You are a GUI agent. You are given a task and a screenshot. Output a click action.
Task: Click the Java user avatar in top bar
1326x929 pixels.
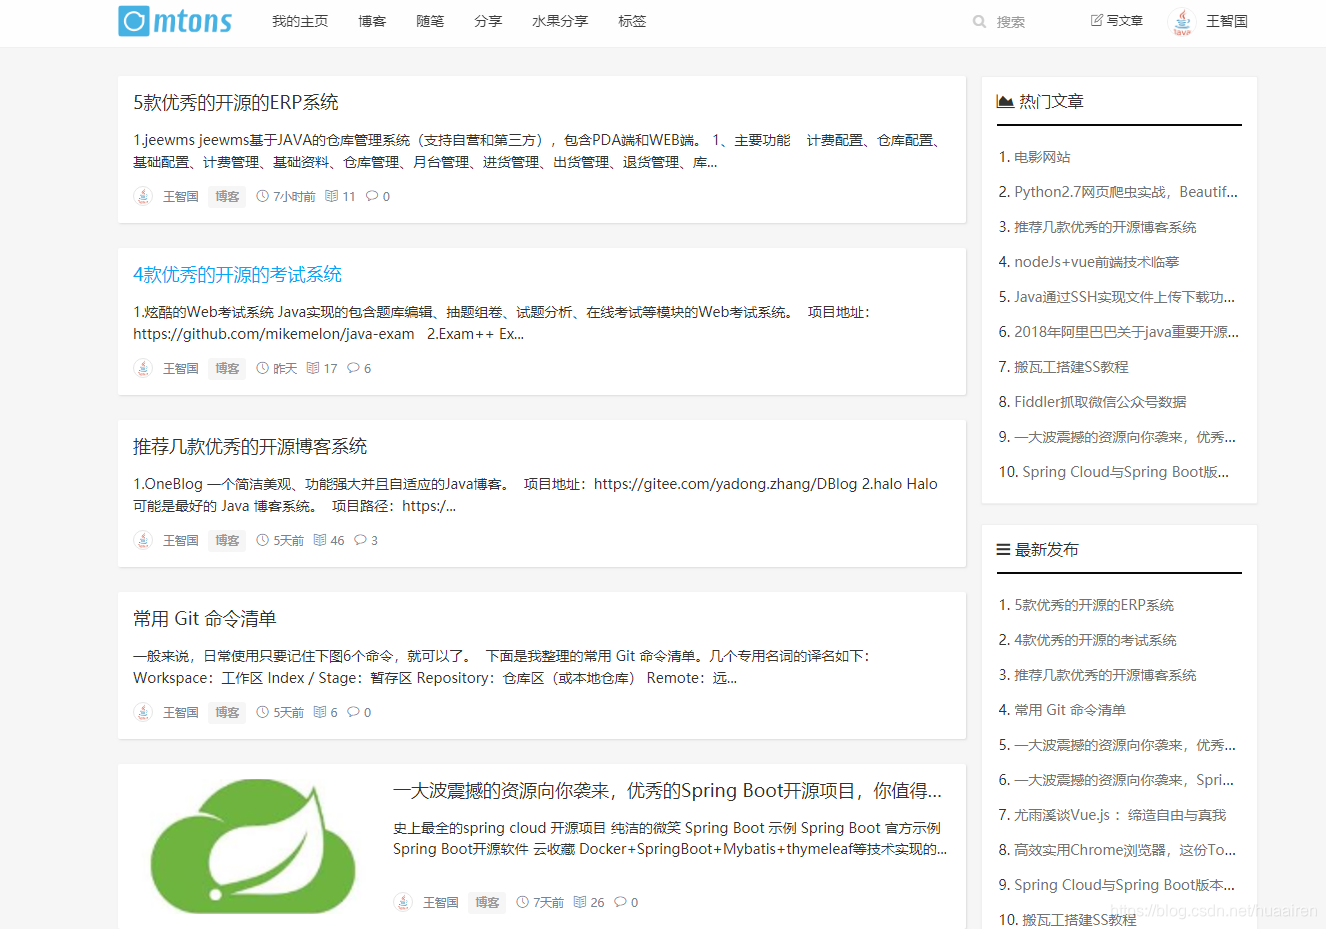1182,21
